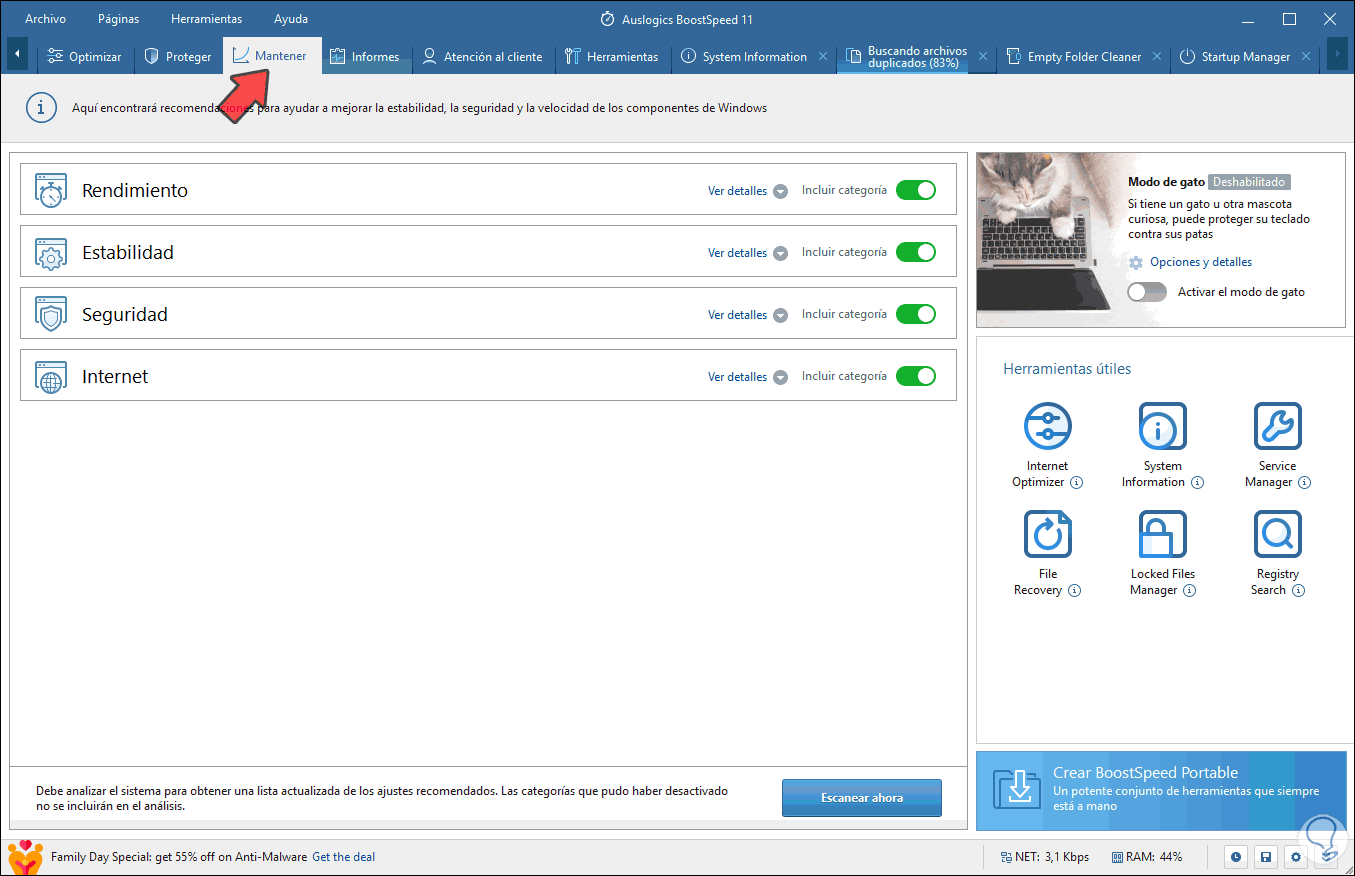
Task: Toggle Incluir categoría for Rendimiento
Action: (x=916, y=190)
